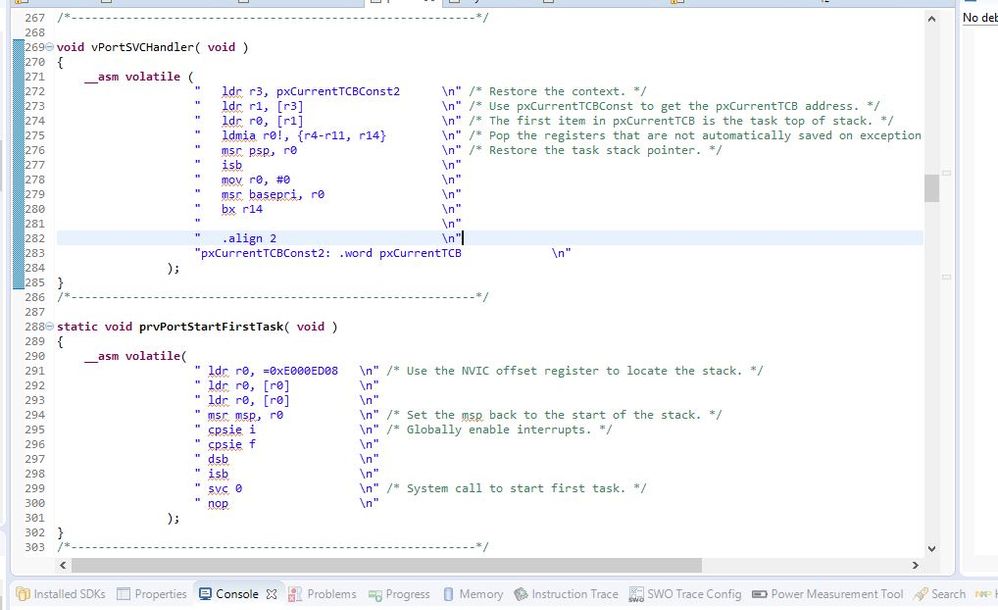The image size is (998, 610).
Task: Click the 'bx r14' instruction
Action: (242, 209)
